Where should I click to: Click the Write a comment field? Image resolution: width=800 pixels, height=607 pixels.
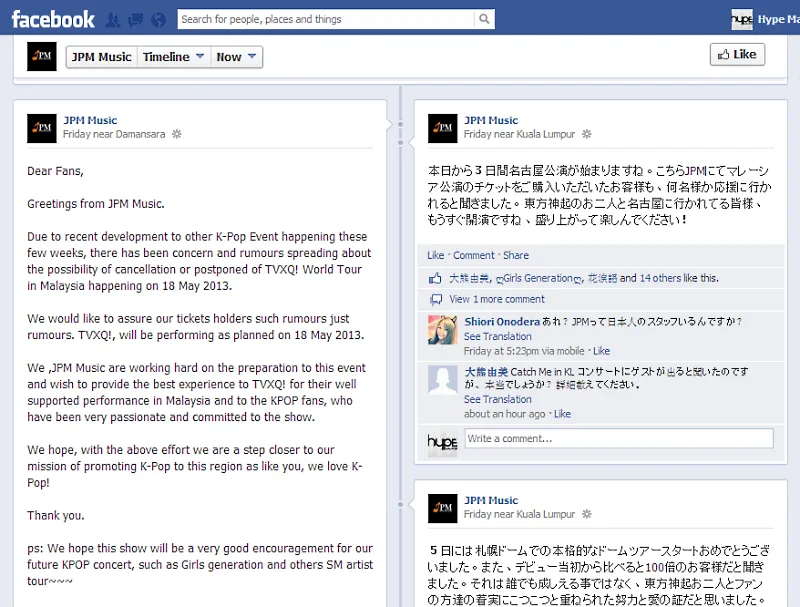coord(619,439)
